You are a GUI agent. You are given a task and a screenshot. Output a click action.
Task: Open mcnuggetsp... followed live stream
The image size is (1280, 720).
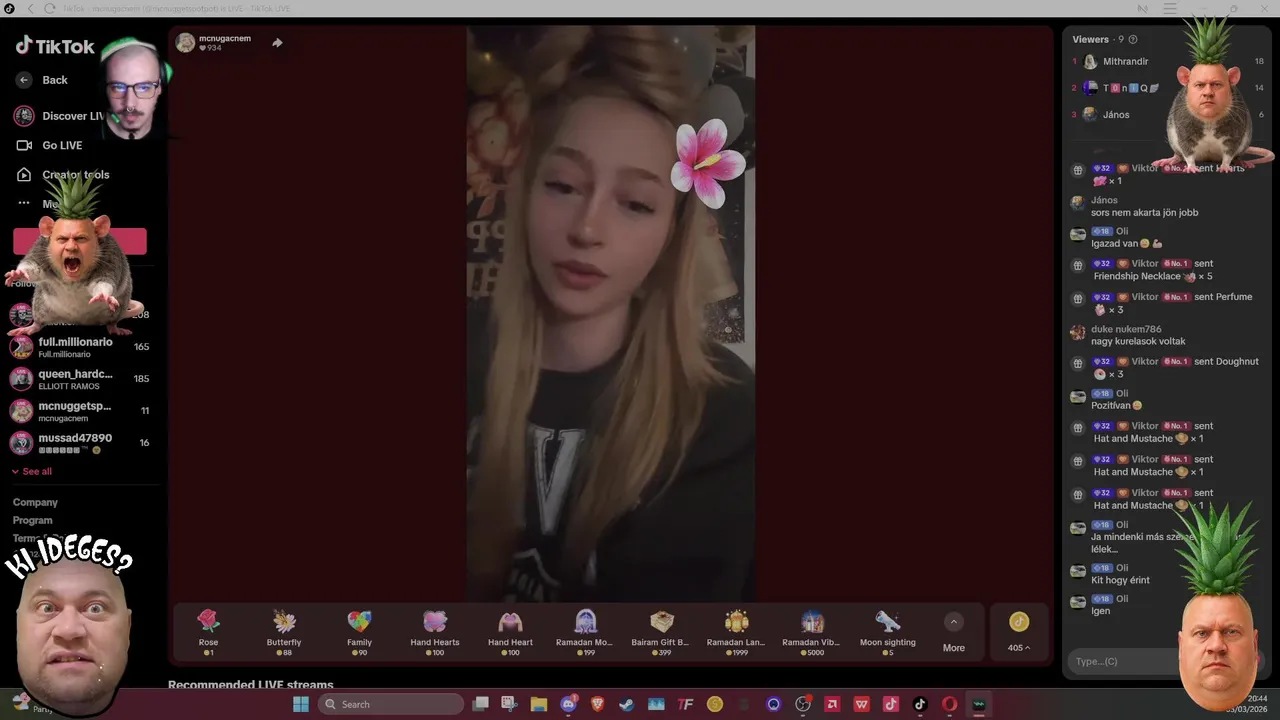click(x=80, y=411)
